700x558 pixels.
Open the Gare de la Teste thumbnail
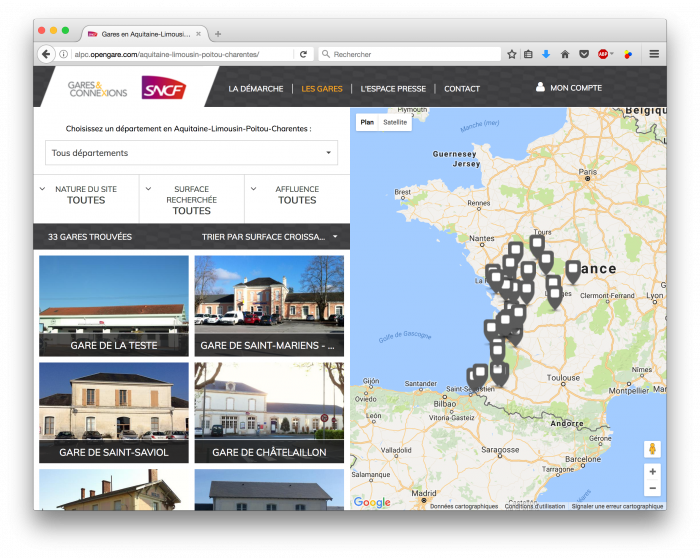(x=114, y=305)
